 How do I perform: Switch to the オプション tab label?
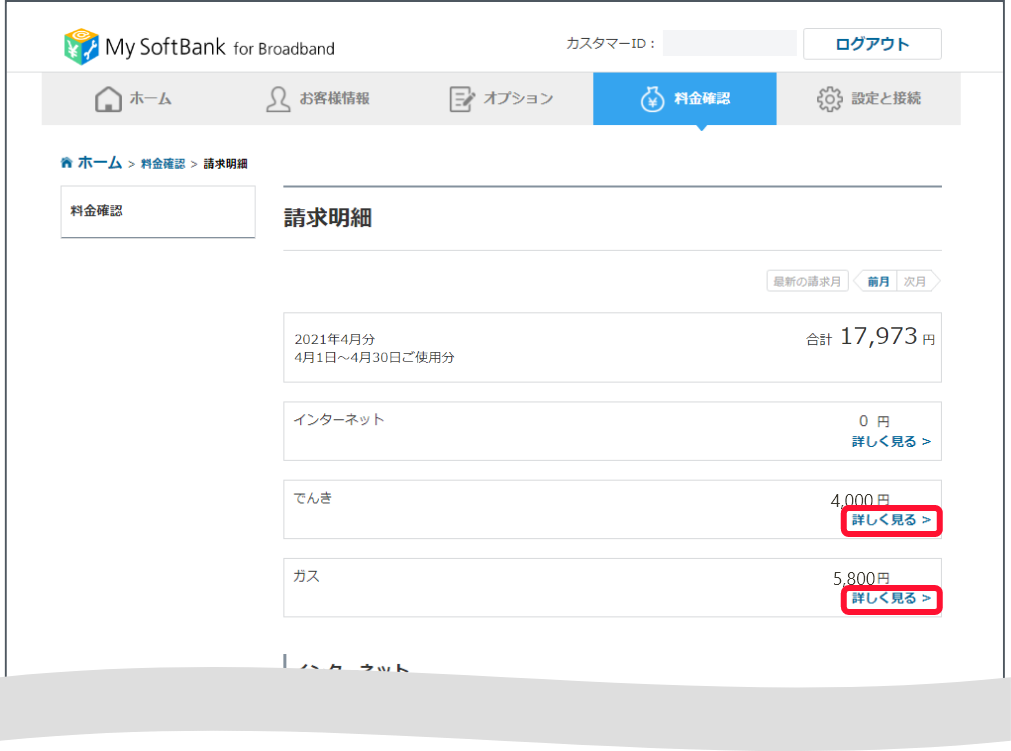pyautogui.click(x=518, y=99)
